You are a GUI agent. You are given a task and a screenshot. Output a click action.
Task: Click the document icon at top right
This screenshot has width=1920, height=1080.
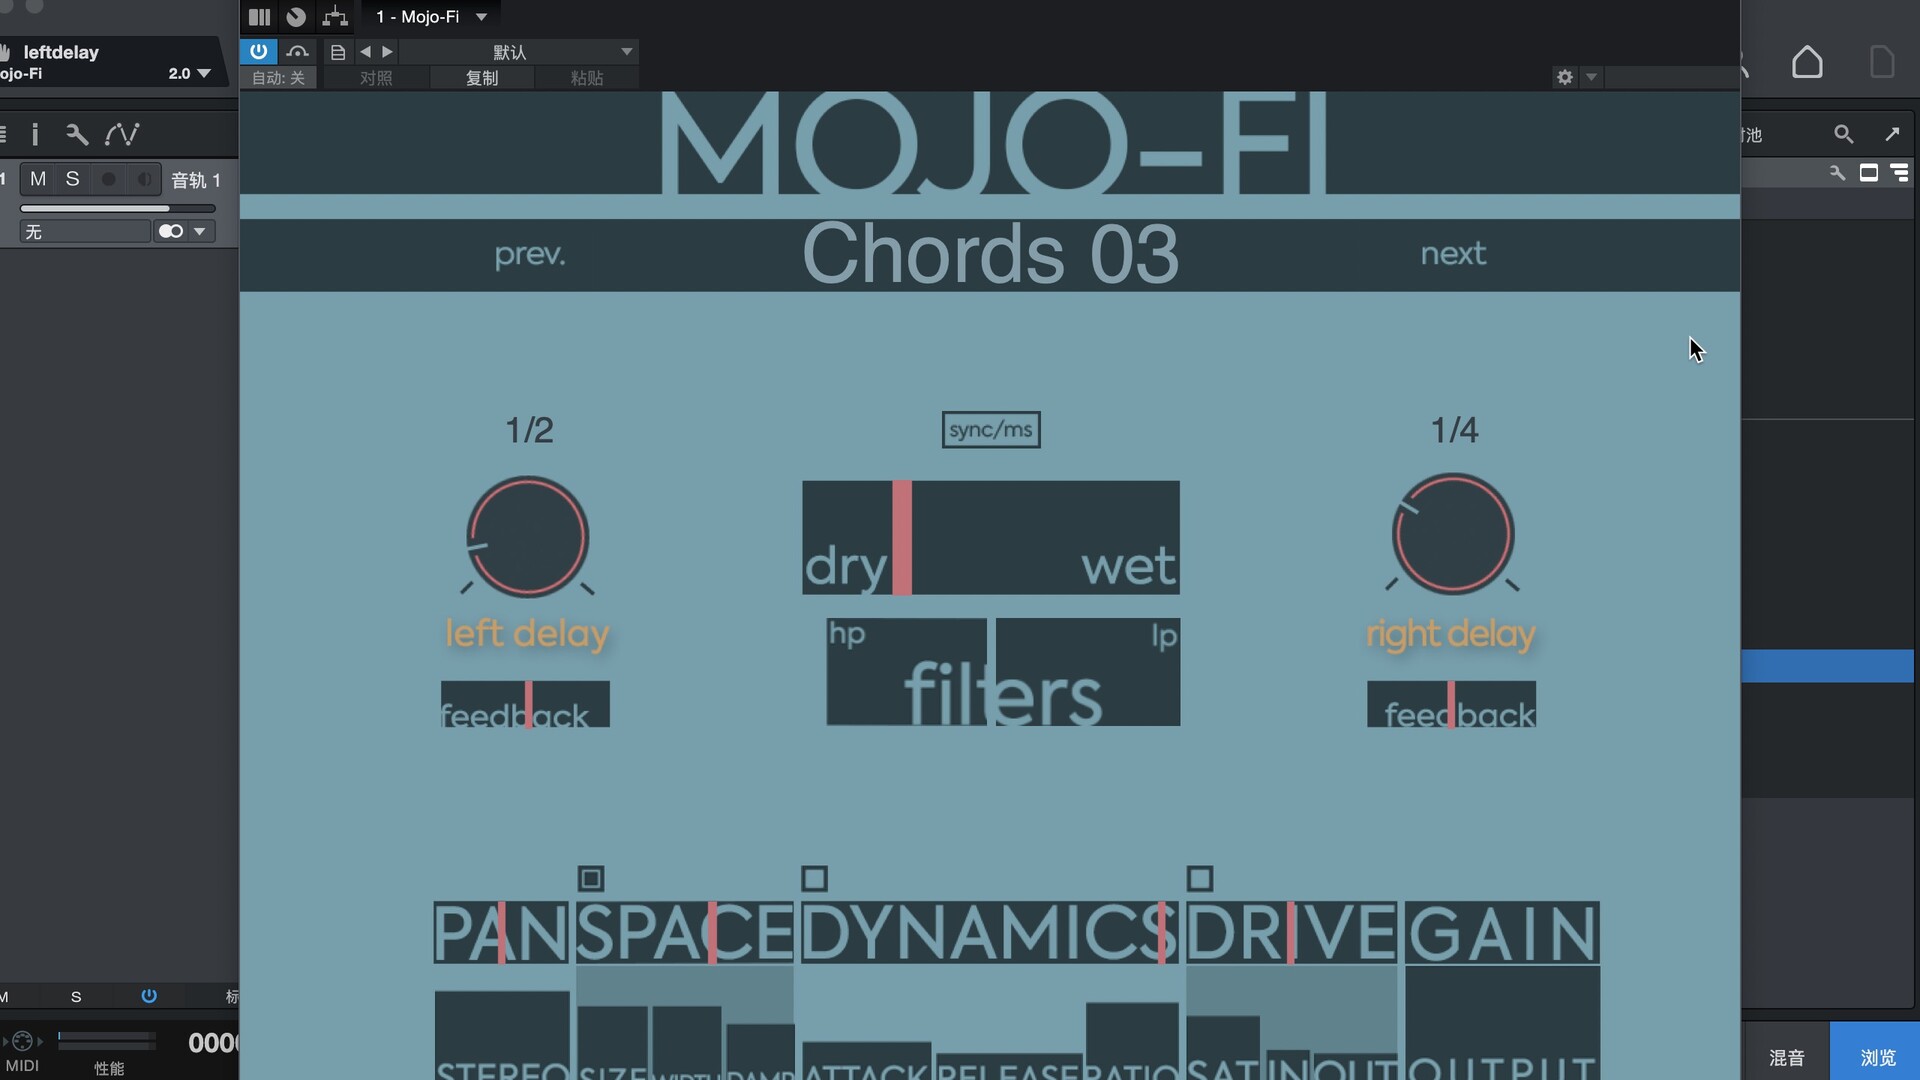[x=1882, y=62]
